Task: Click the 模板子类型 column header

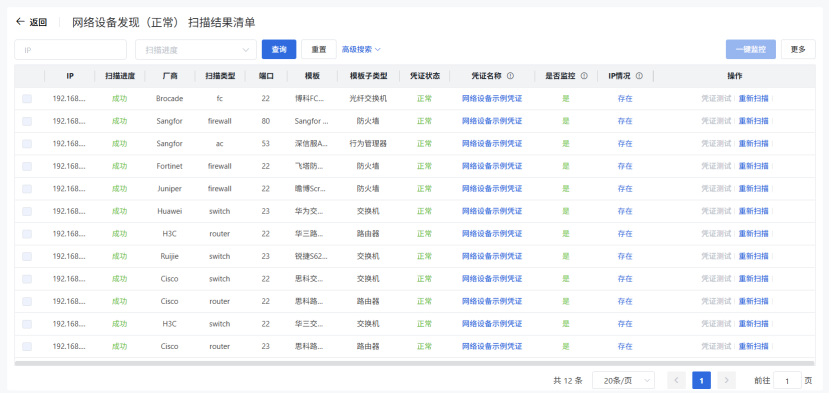Action: [368, 76]
